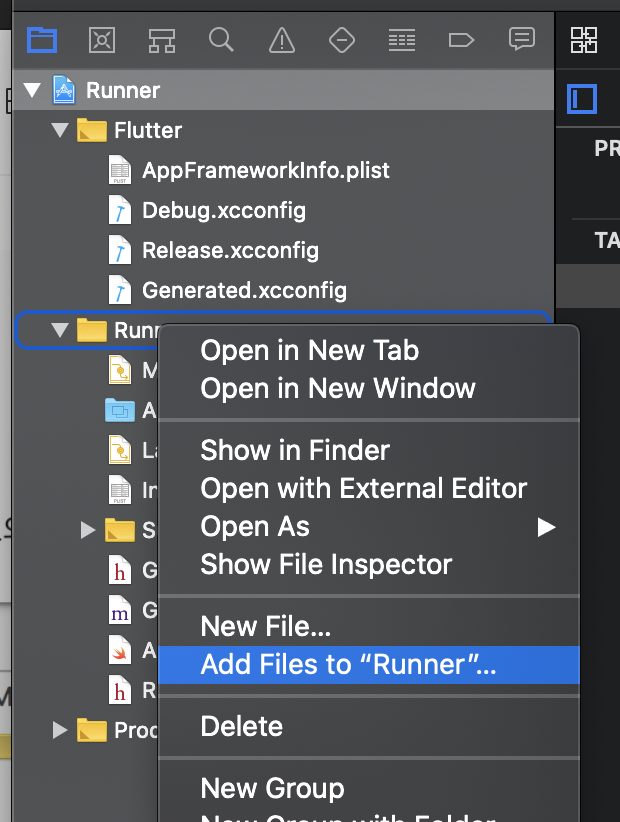This screenshot has height=822, width=620.
Task: Open the Open As submenu
Action: [x=369, y=526]
